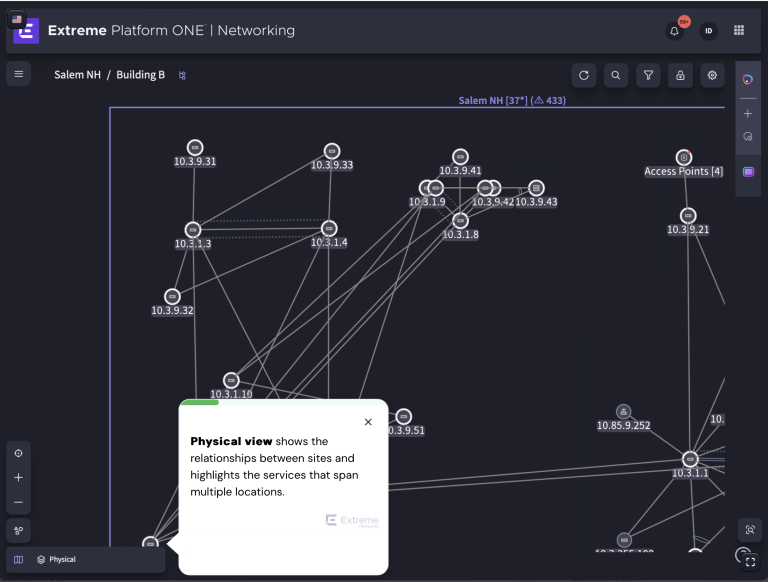The height and width of the screenshot is (582, 768).
Task: Open the filter options
Action: click(648, 75)
